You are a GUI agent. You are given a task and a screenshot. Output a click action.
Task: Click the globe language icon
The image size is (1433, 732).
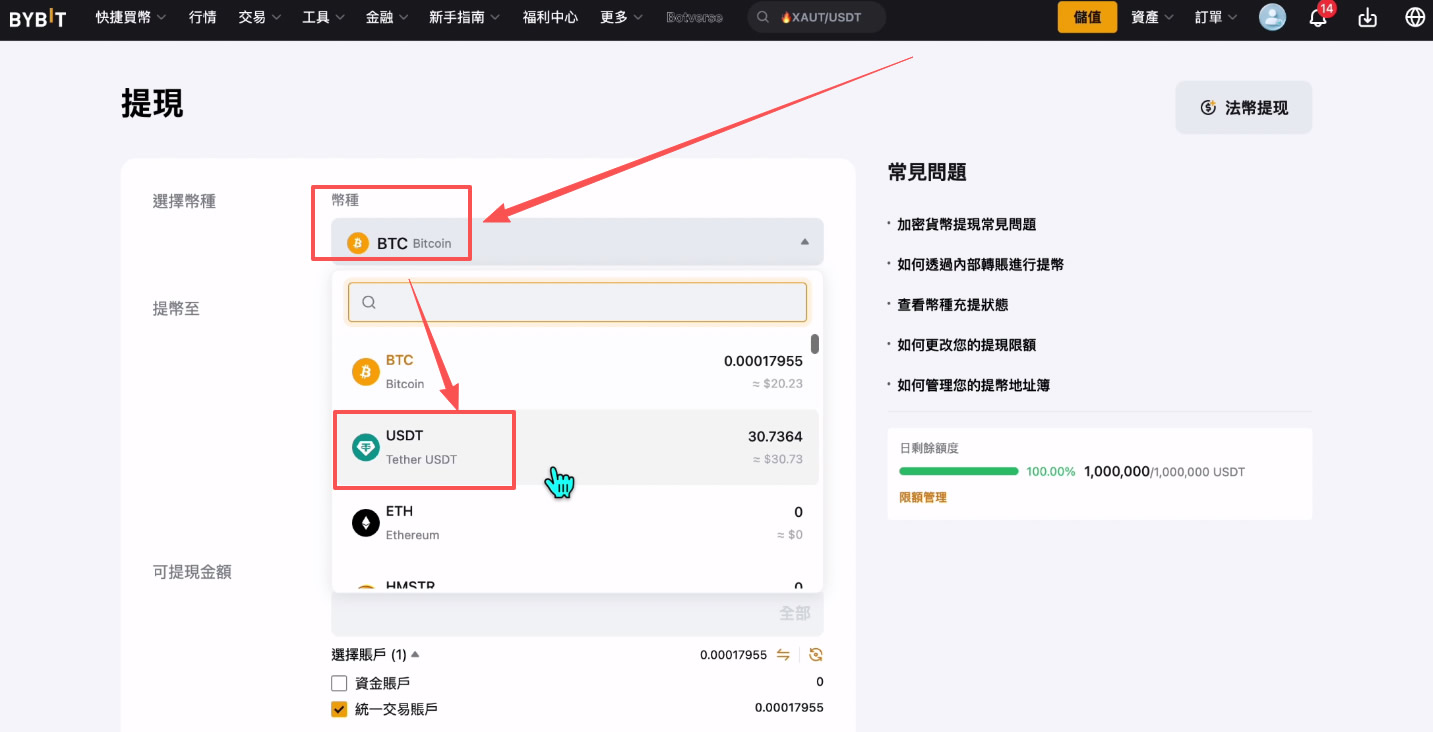[1413, 17]
